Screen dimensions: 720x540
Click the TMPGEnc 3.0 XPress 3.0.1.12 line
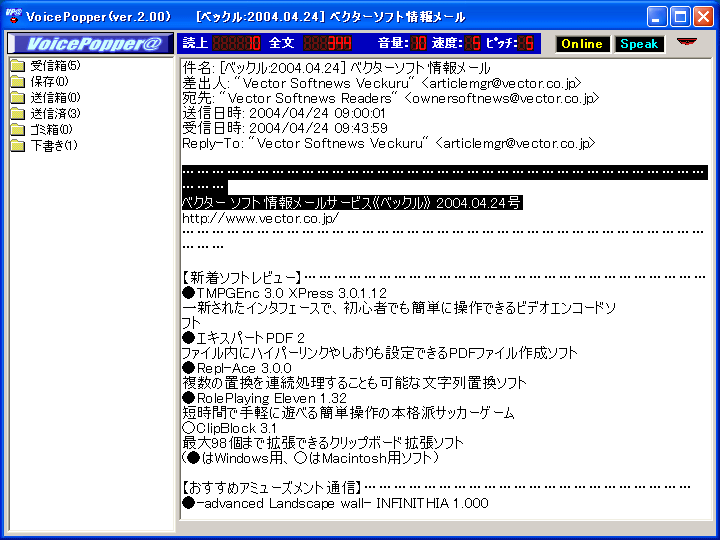[285, 293]
